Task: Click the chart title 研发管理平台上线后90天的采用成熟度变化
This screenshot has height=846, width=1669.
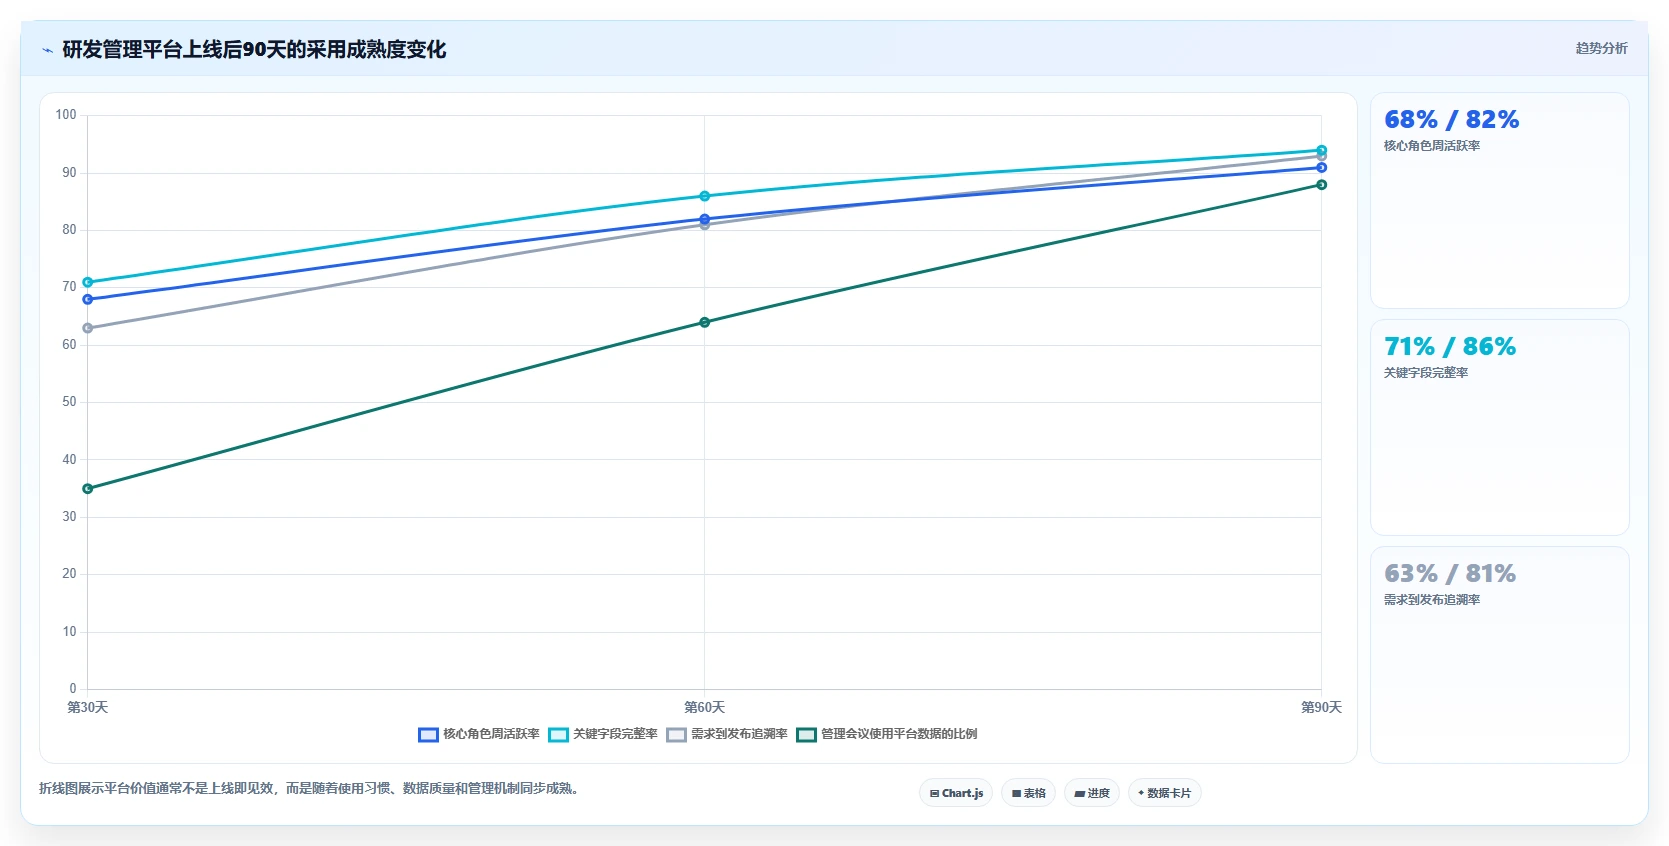Action: [x=254, y=50]
